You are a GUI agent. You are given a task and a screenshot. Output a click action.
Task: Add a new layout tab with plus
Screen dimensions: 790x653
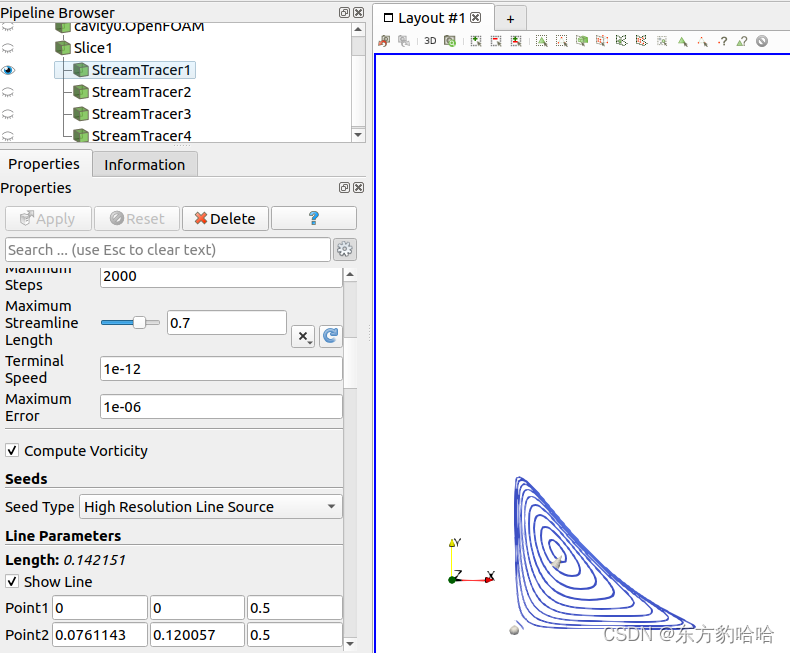[x=510, y=19]
